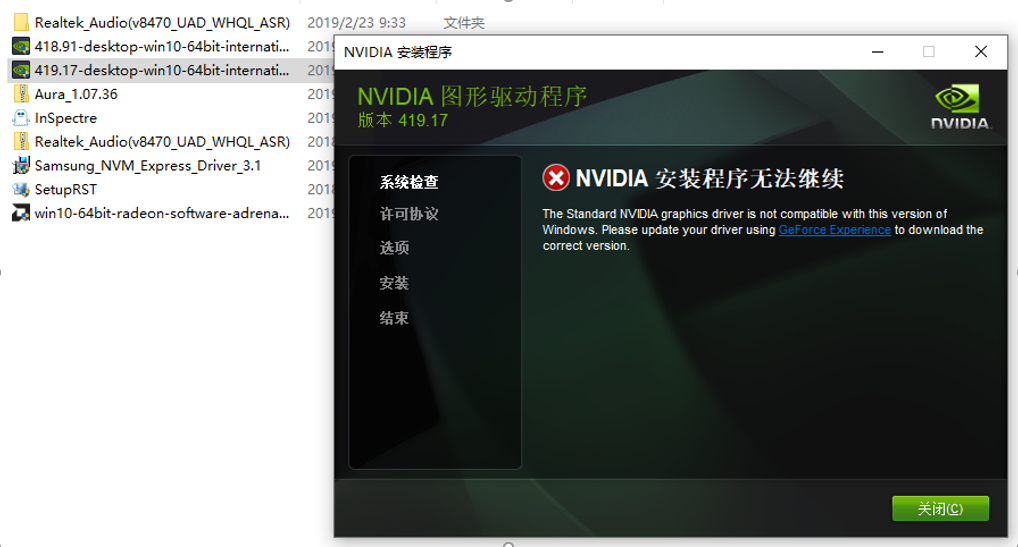Select file name SetupRST in Explorer
1018x547 pixels.
click(66, 189)
